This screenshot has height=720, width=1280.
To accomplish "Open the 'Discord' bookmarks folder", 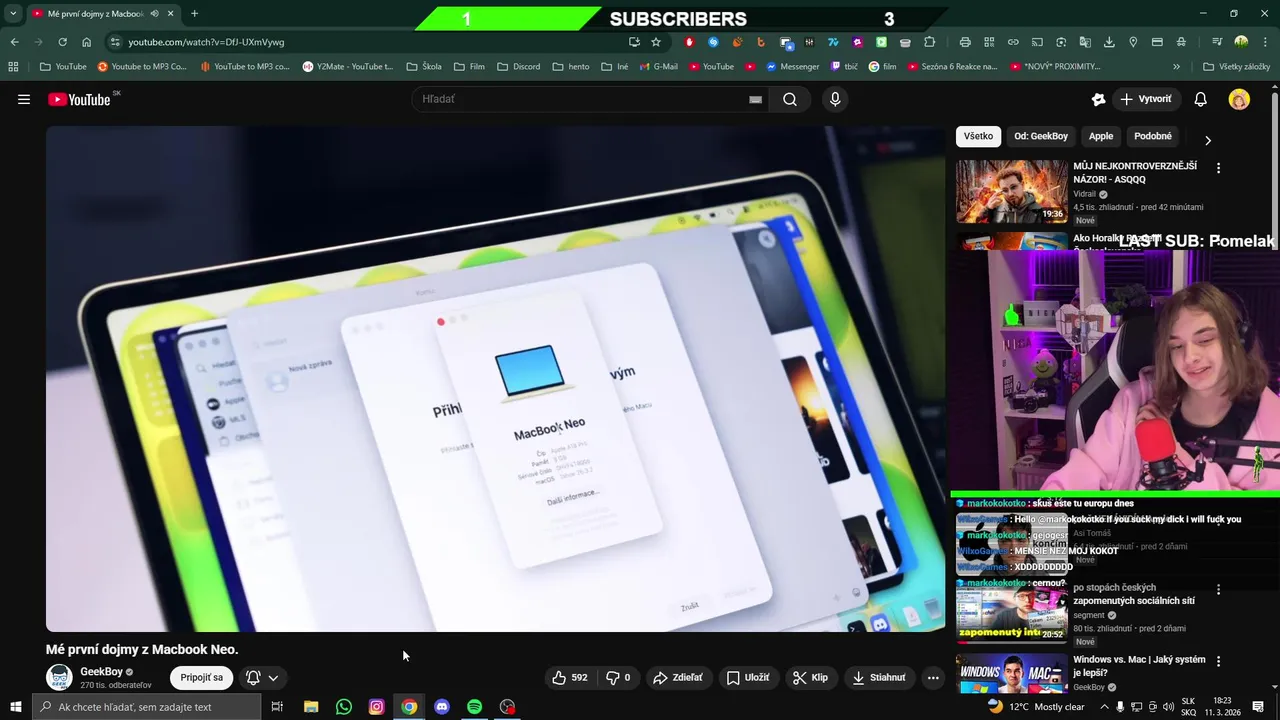I will tap(518, 67).
